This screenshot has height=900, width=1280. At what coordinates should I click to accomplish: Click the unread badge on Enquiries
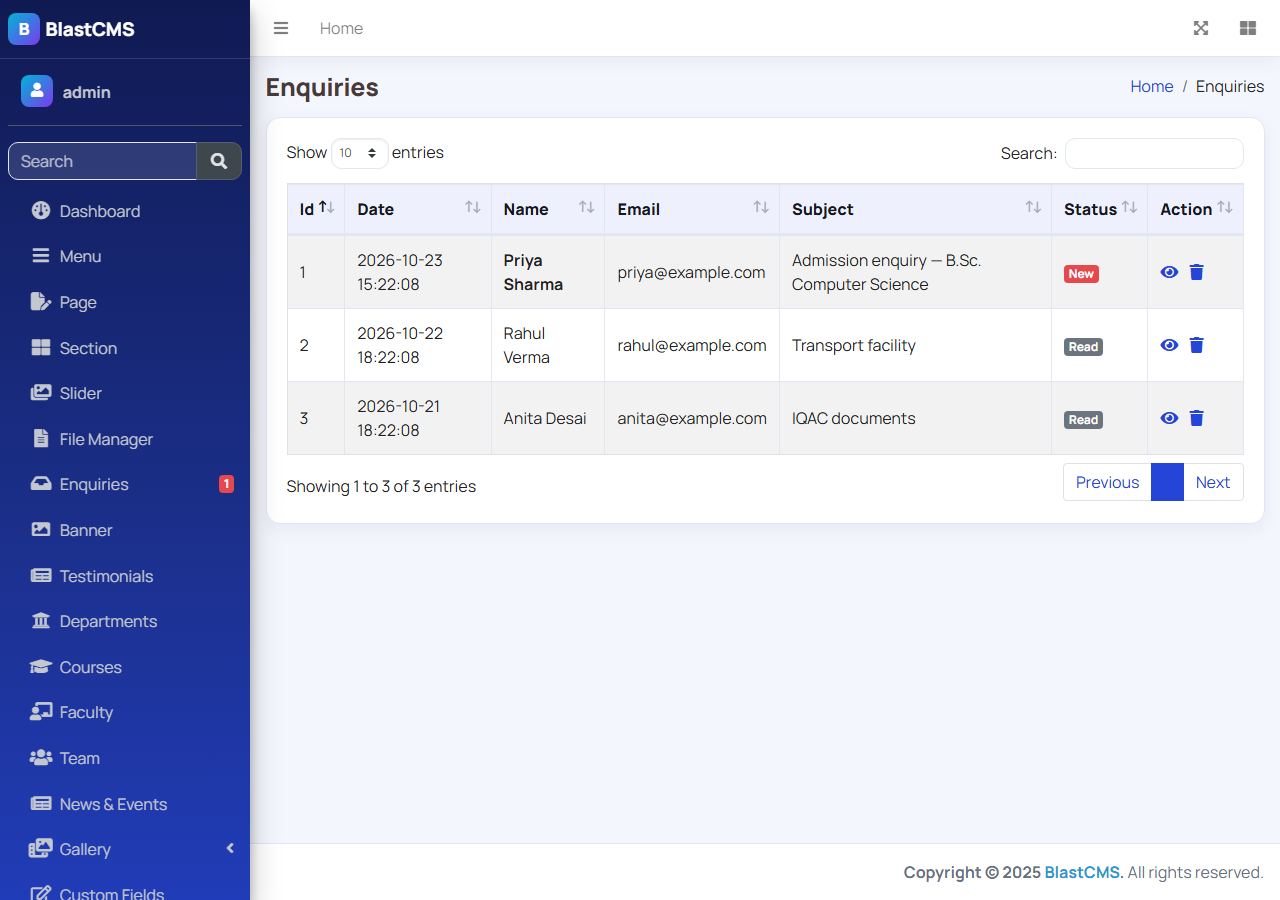pyautogui.click(x=226, y=484)
